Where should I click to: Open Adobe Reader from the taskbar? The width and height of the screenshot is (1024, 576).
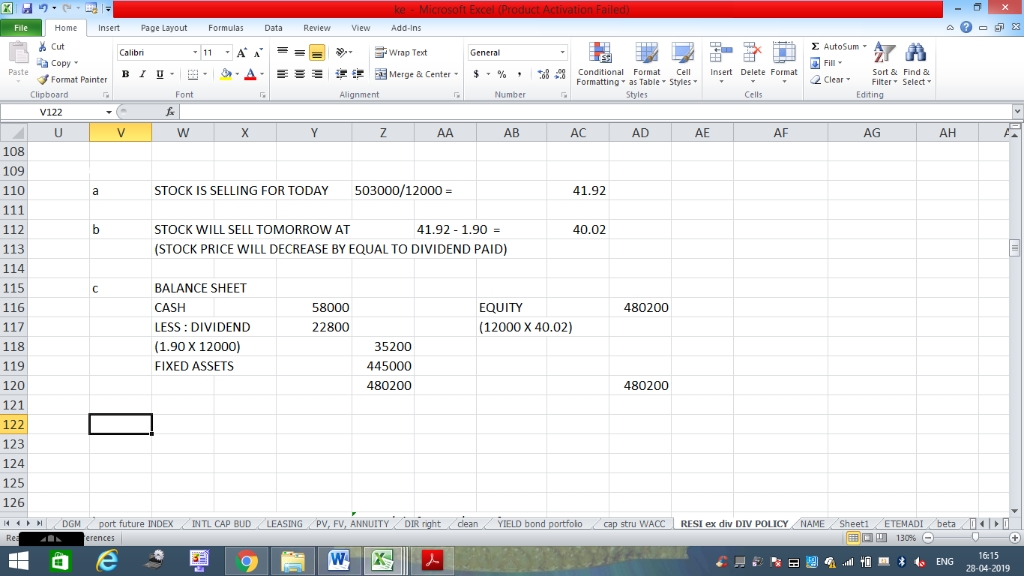click(x=431, y=561)
